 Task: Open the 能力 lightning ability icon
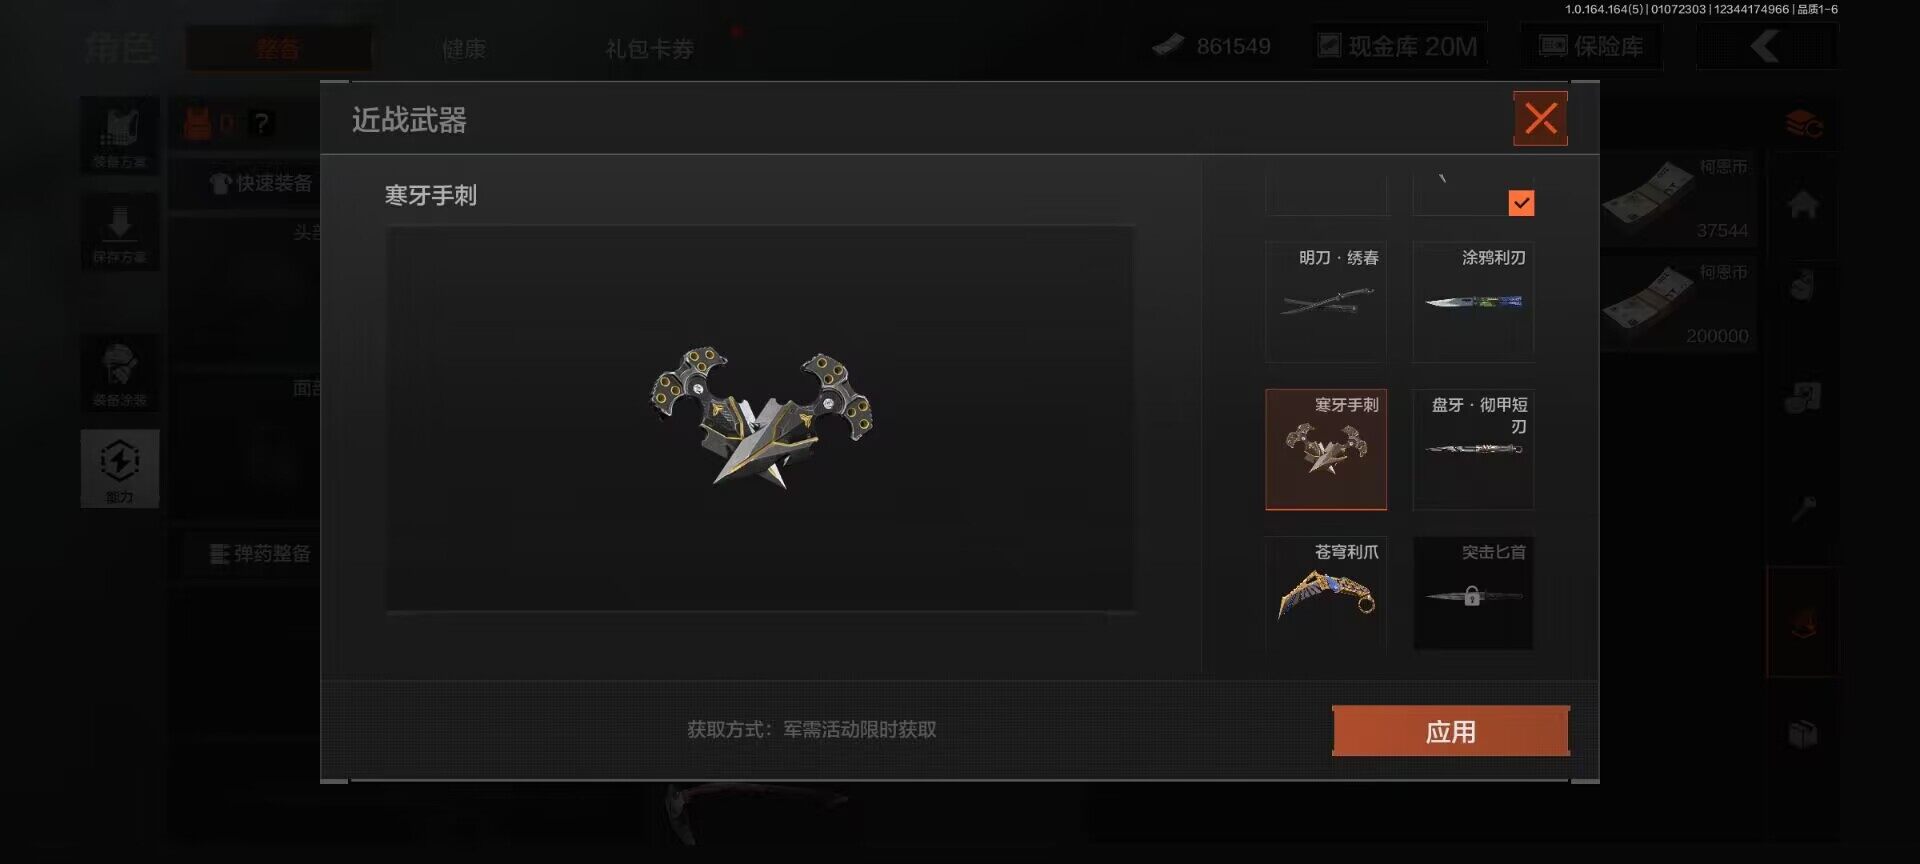click(x=120, y=468)
